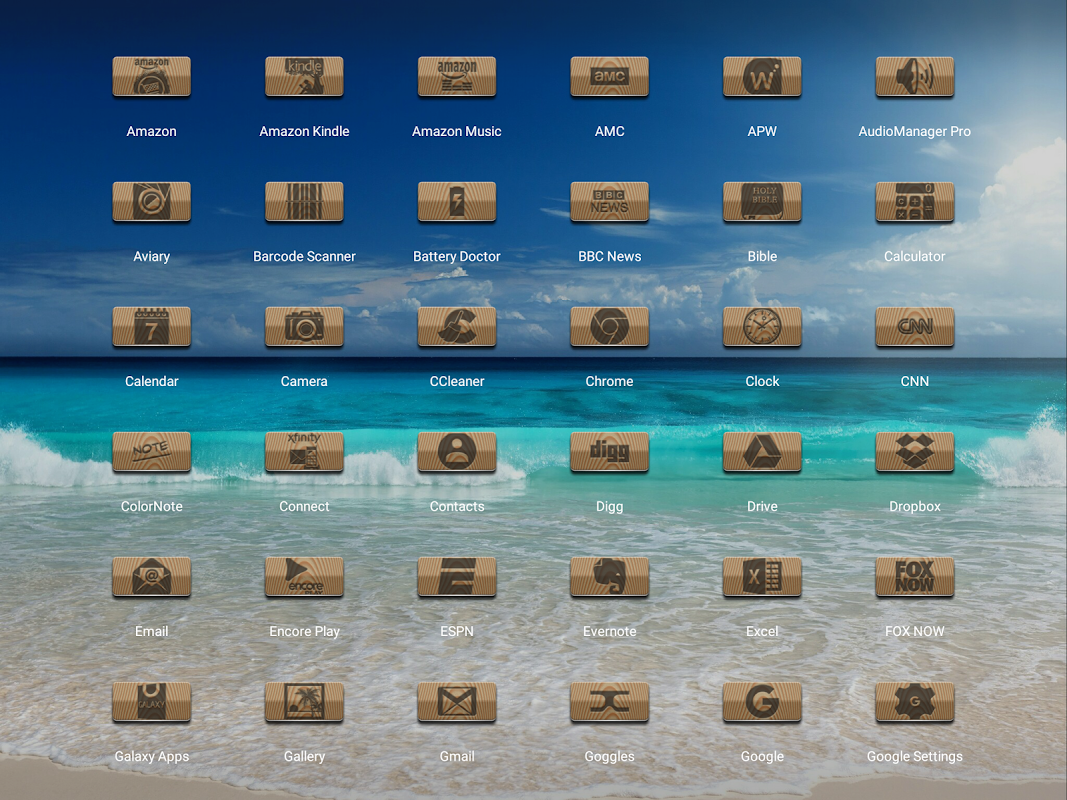The width and height of the screenshot is (1067, 800).
Task: Open the Galaxy Apps icon
Action: (x=151, y=702)
